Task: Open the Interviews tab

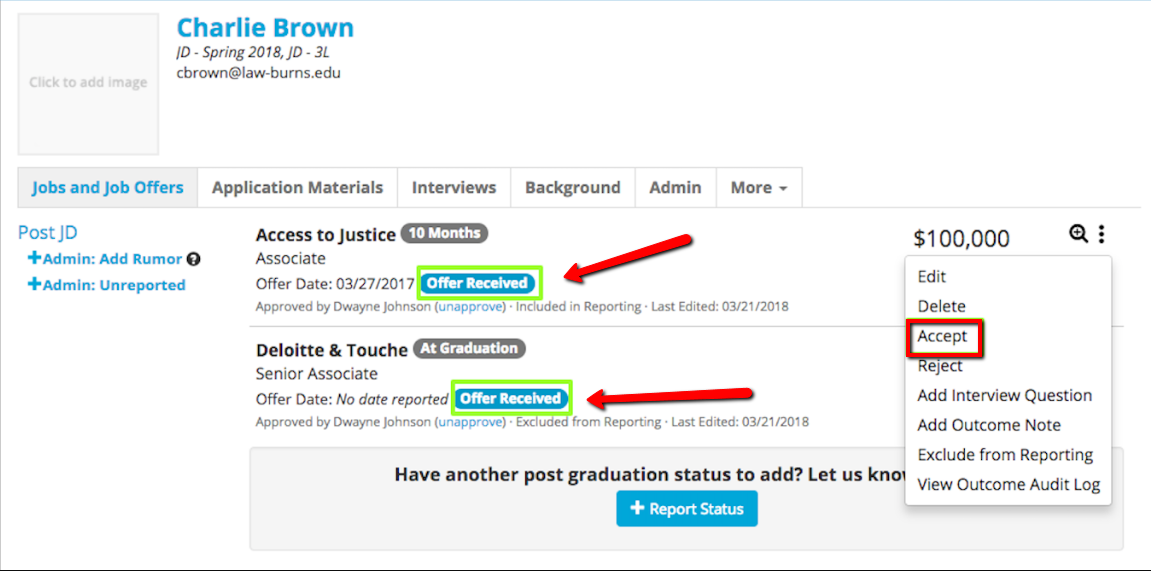Action: pos(454,188)
